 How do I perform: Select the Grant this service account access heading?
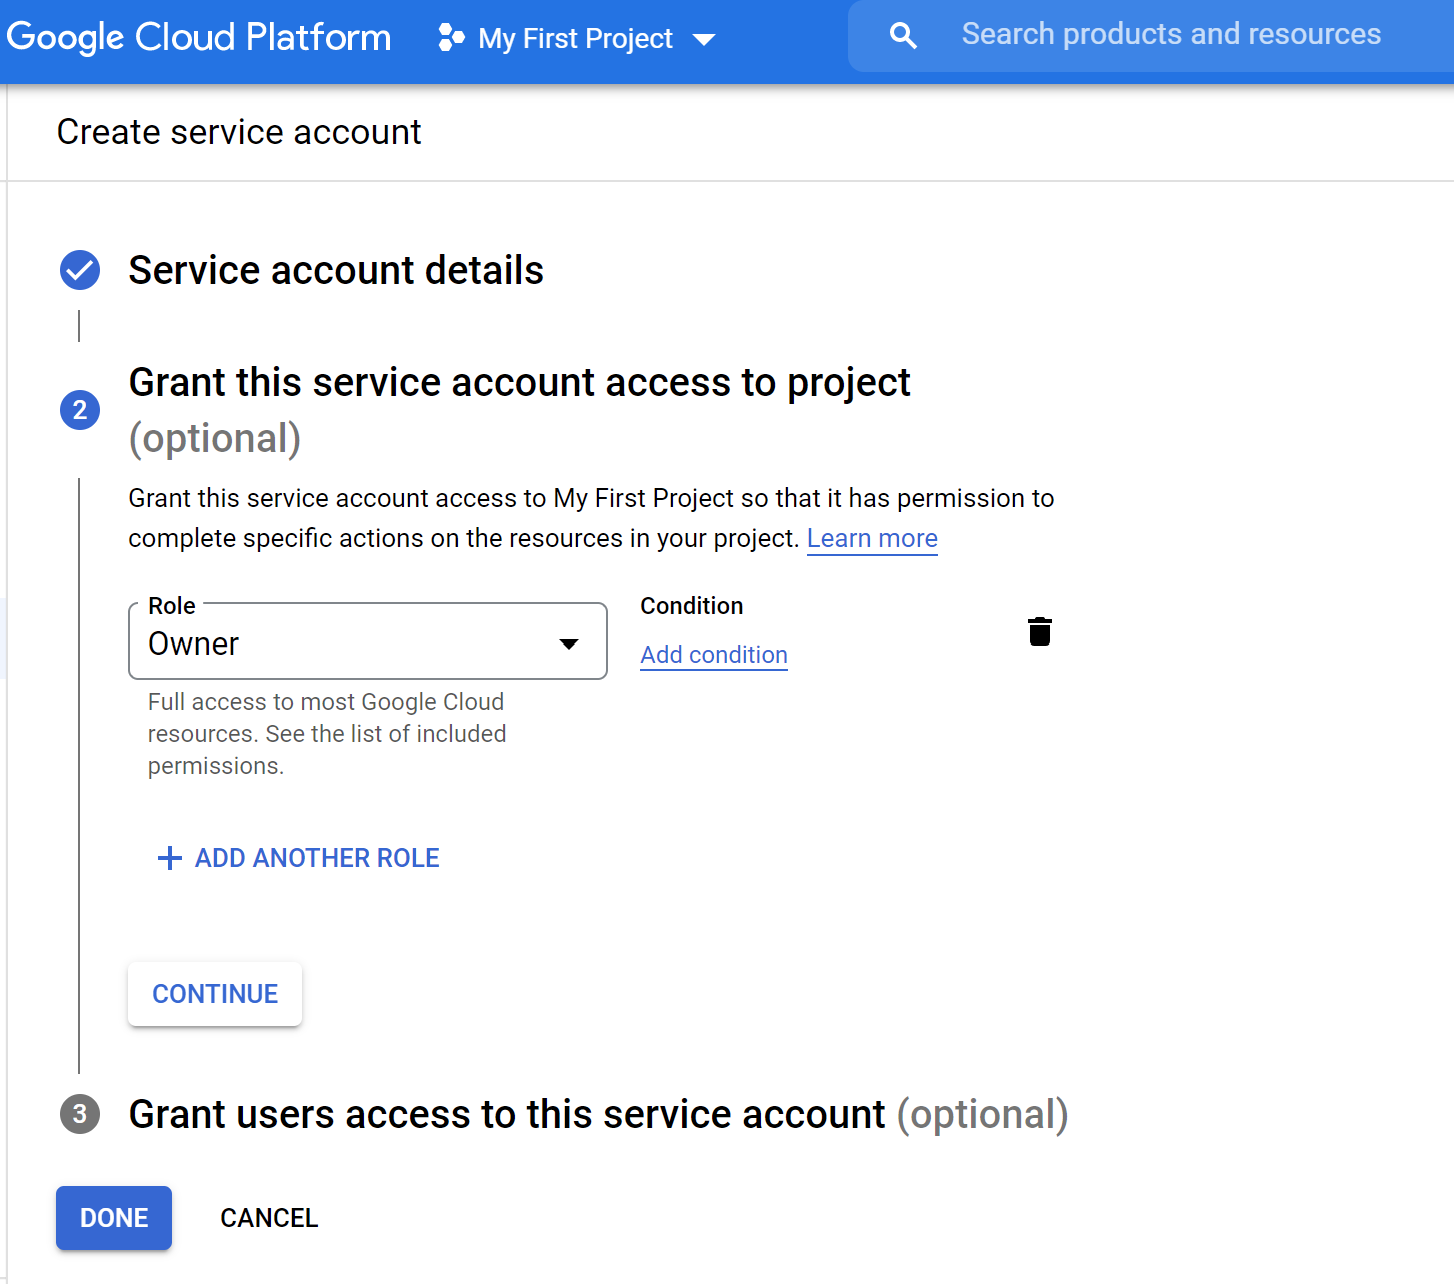pyautogui.click(x=519, y=383)
